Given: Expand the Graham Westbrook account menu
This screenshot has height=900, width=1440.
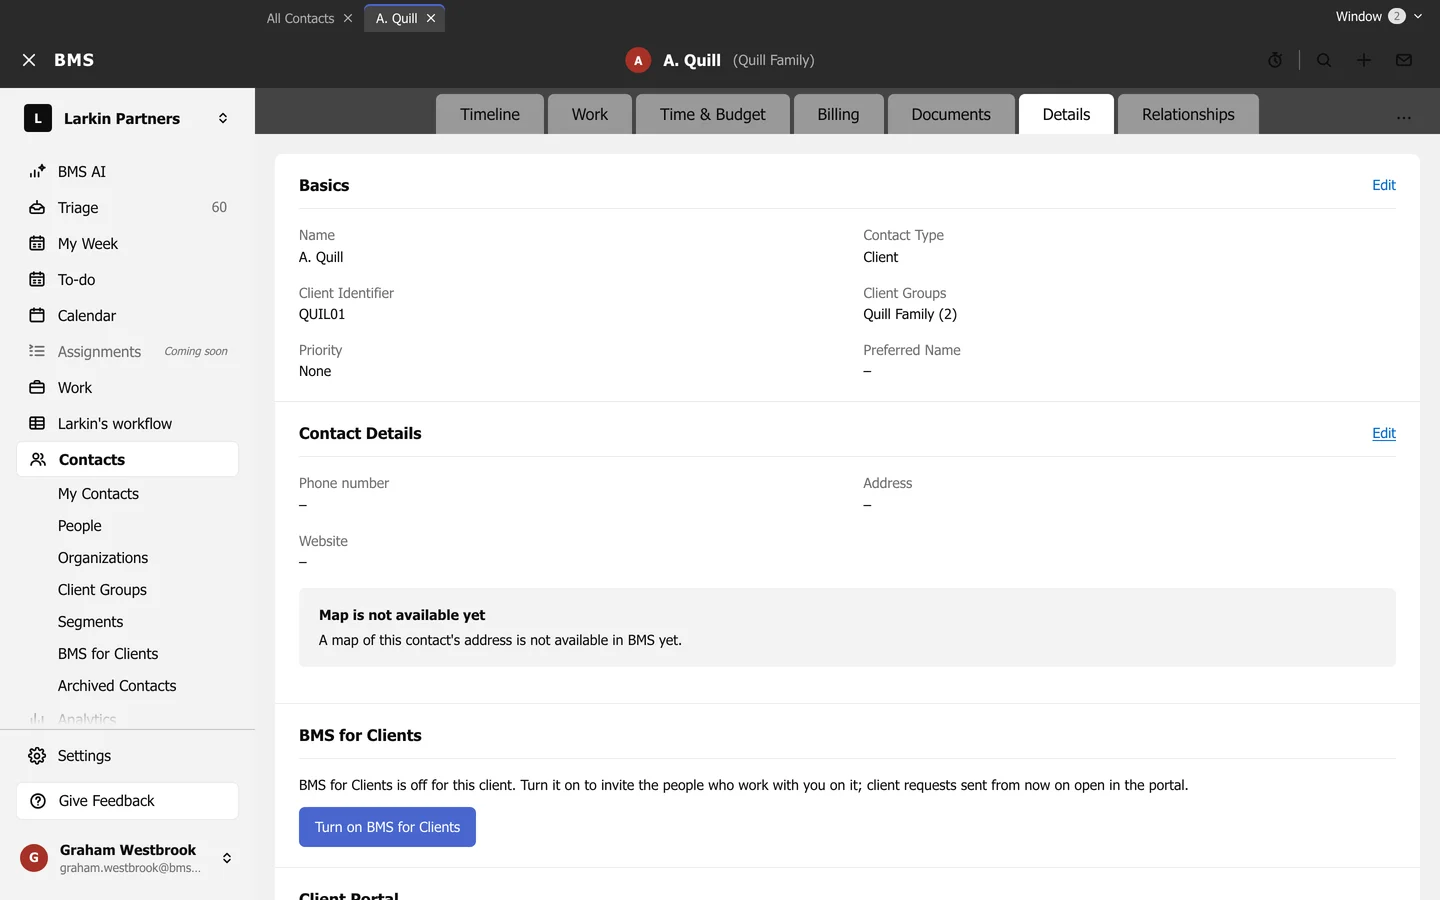Looking at the screenshot, I should [x=227, y=858].
